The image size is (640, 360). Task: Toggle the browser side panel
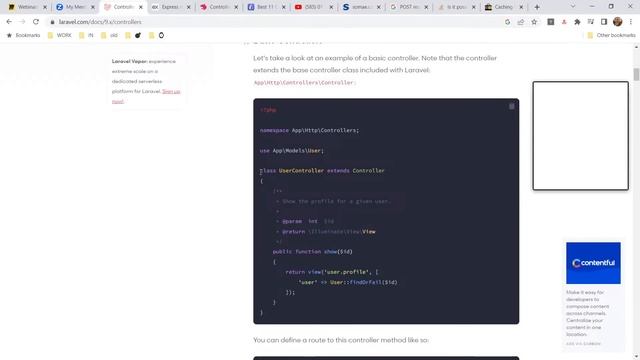point(604,22)
